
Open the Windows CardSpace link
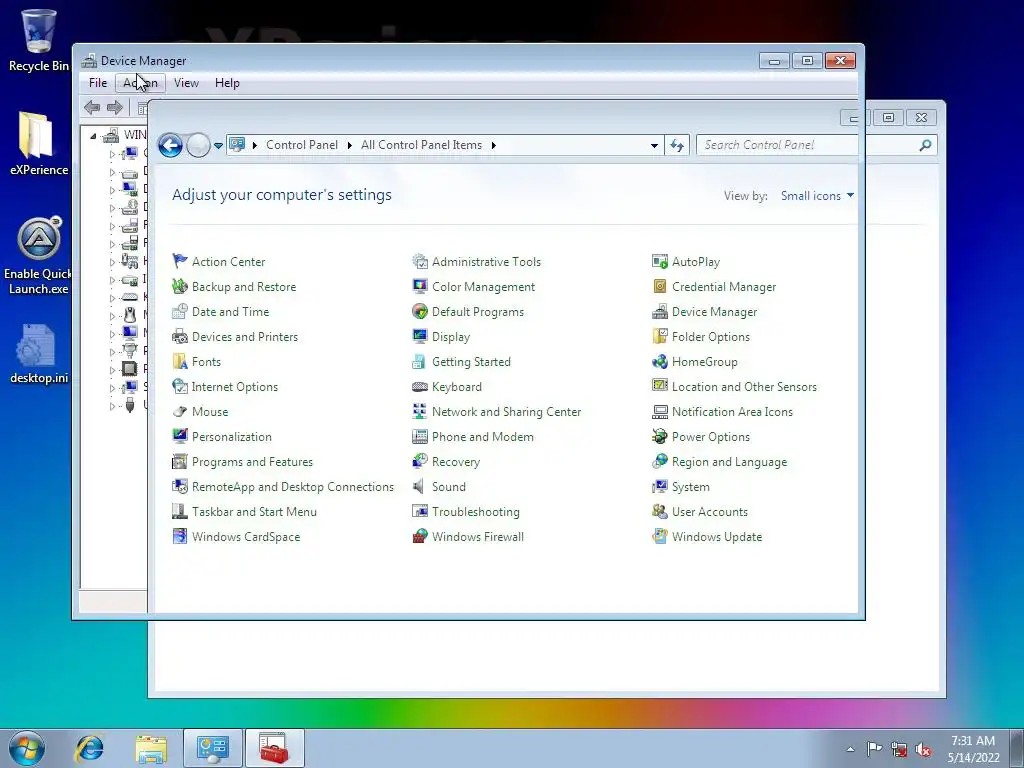pyautogui.click(x=246, y=537)
